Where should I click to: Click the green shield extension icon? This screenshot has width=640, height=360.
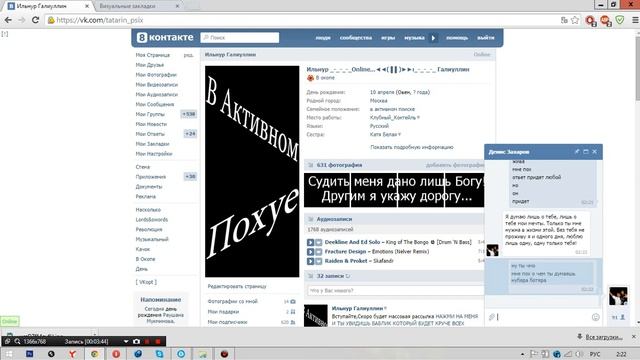tap(620, 20)
